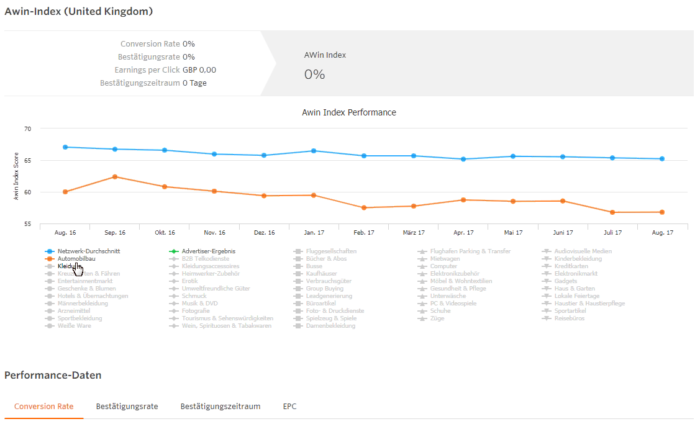Viewport: 700px width, 424px height.
Task: Show the Busse legend series
Action: click(x=308, y=266)
